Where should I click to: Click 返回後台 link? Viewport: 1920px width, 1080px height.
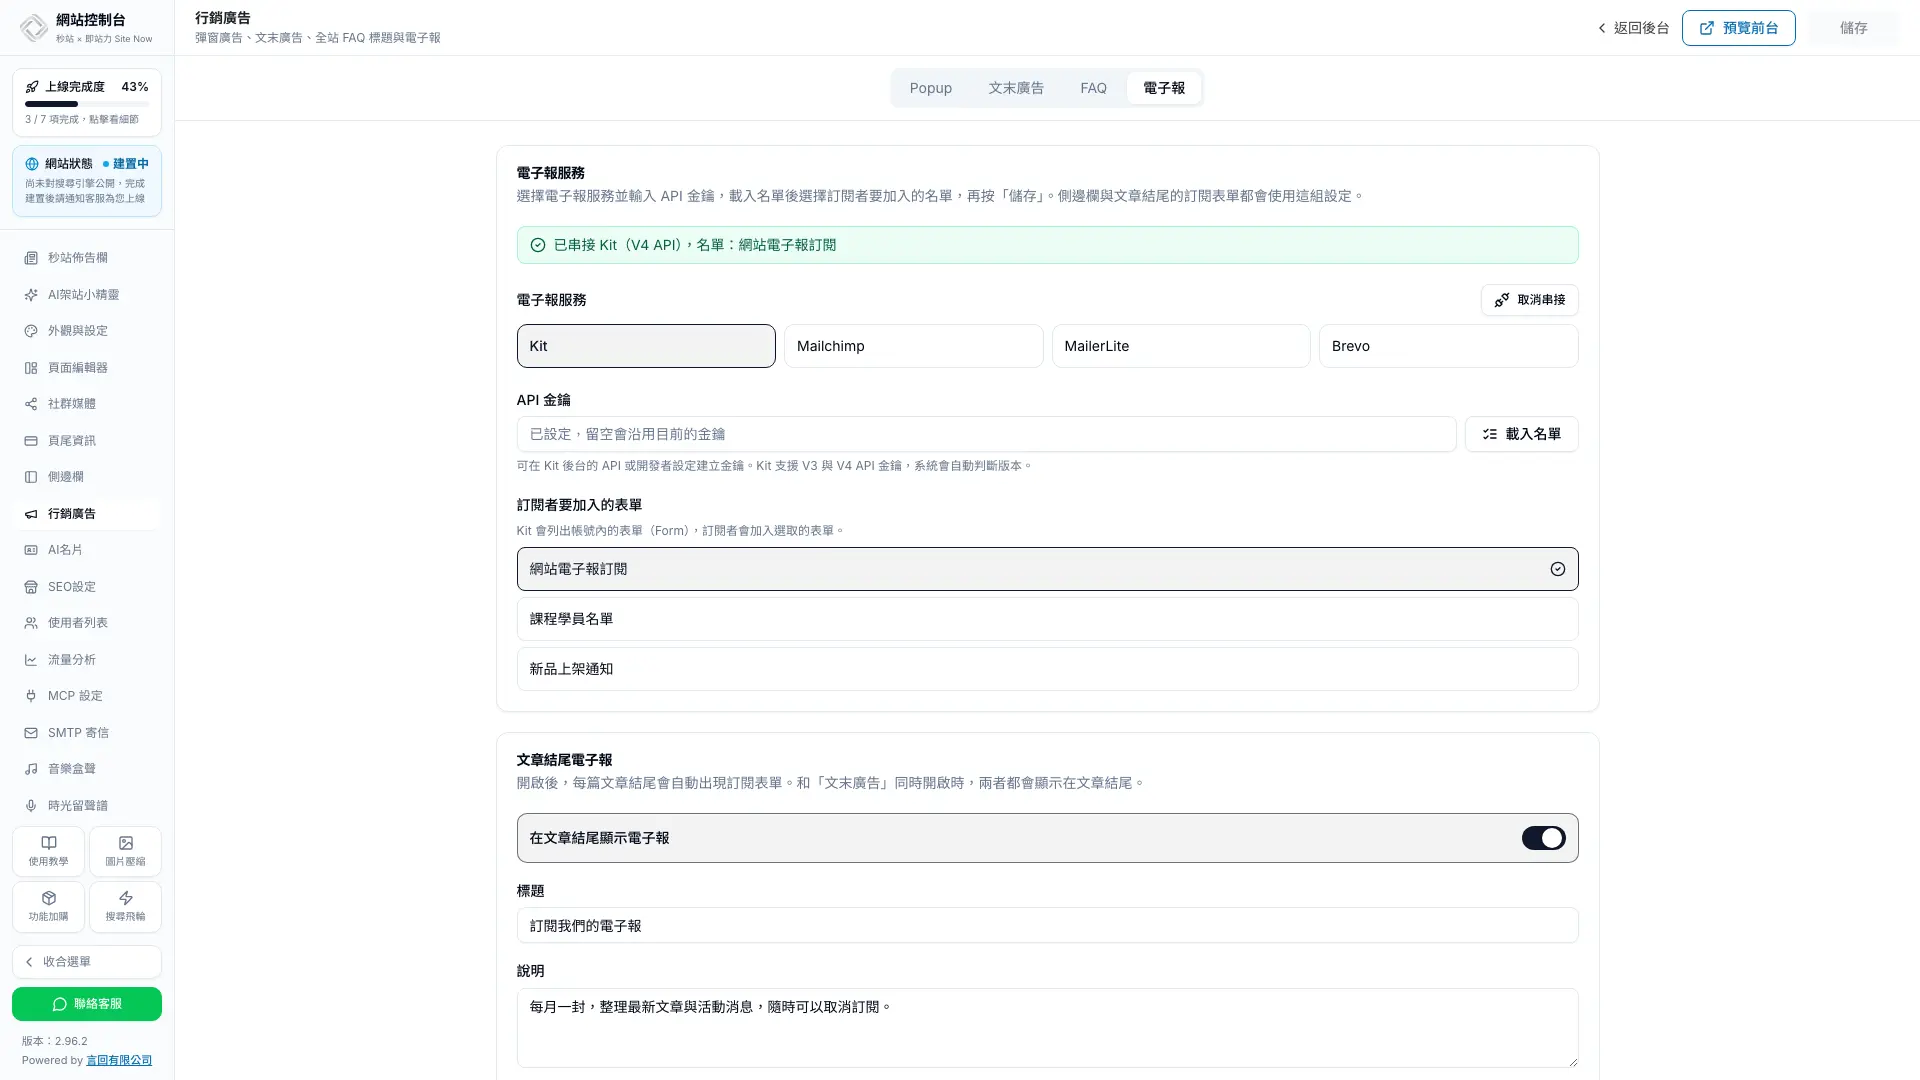pos(1633,28)
